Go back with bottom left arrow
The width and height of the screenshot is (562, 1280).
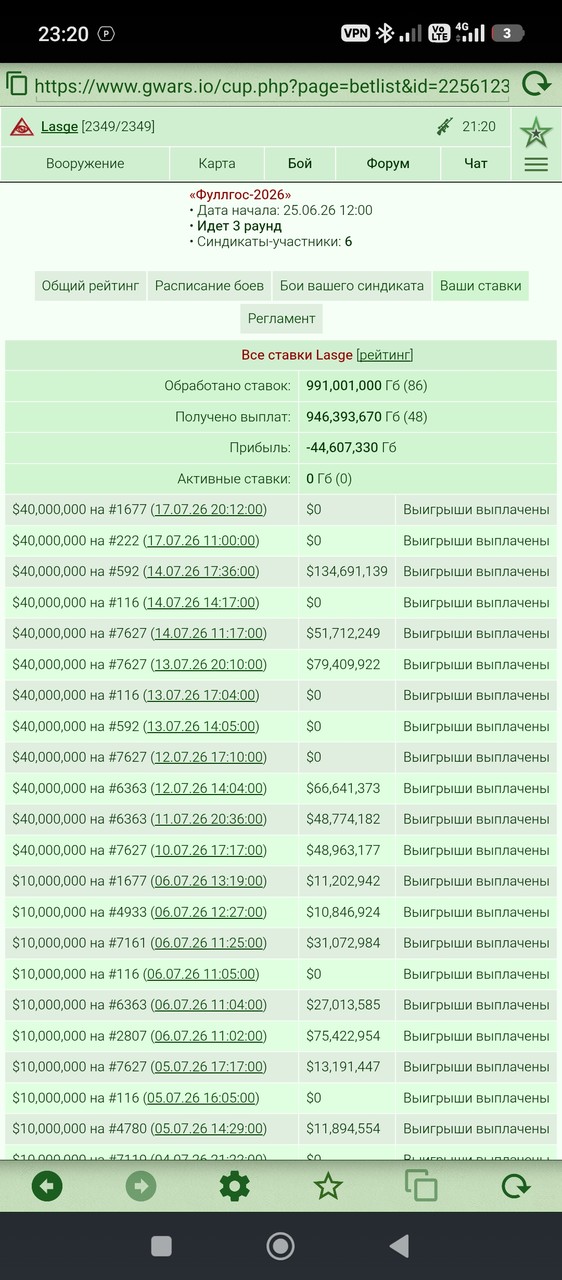coord(47,1187)
